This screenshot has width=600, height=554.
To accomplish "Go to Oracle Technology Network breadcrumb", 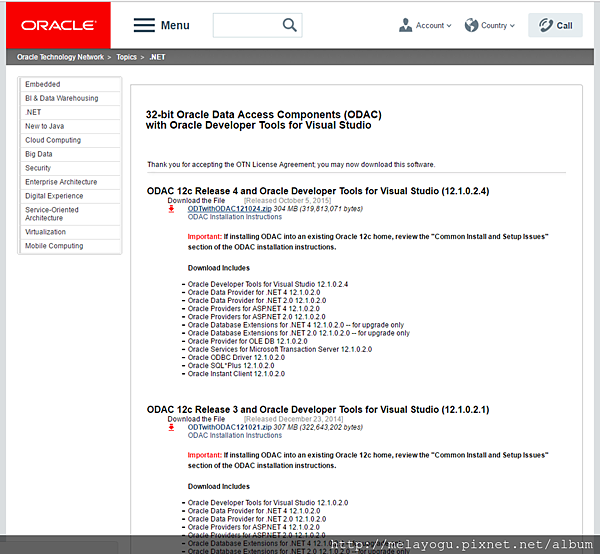I will click(60, 57).
